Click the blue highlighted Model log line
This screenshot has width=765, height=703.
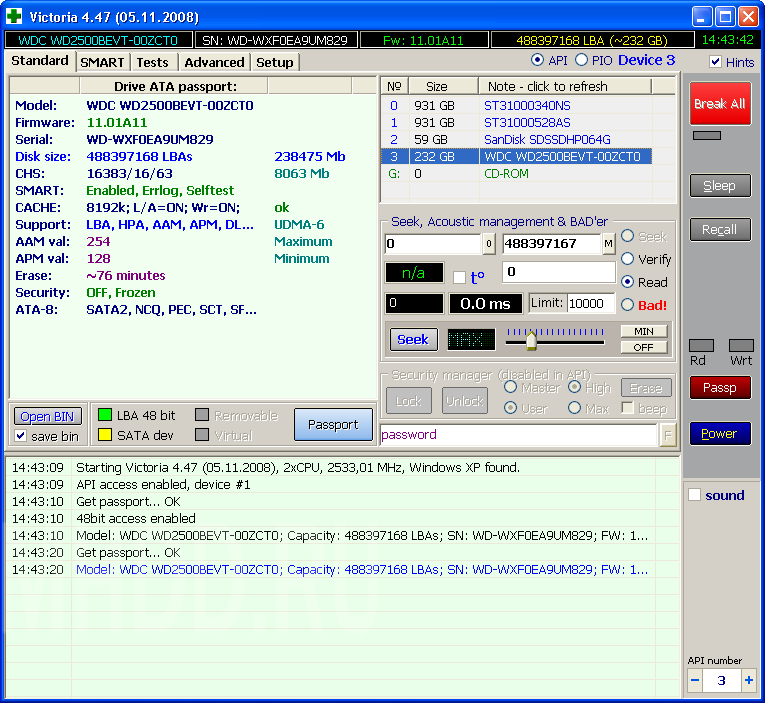point(362,569)
